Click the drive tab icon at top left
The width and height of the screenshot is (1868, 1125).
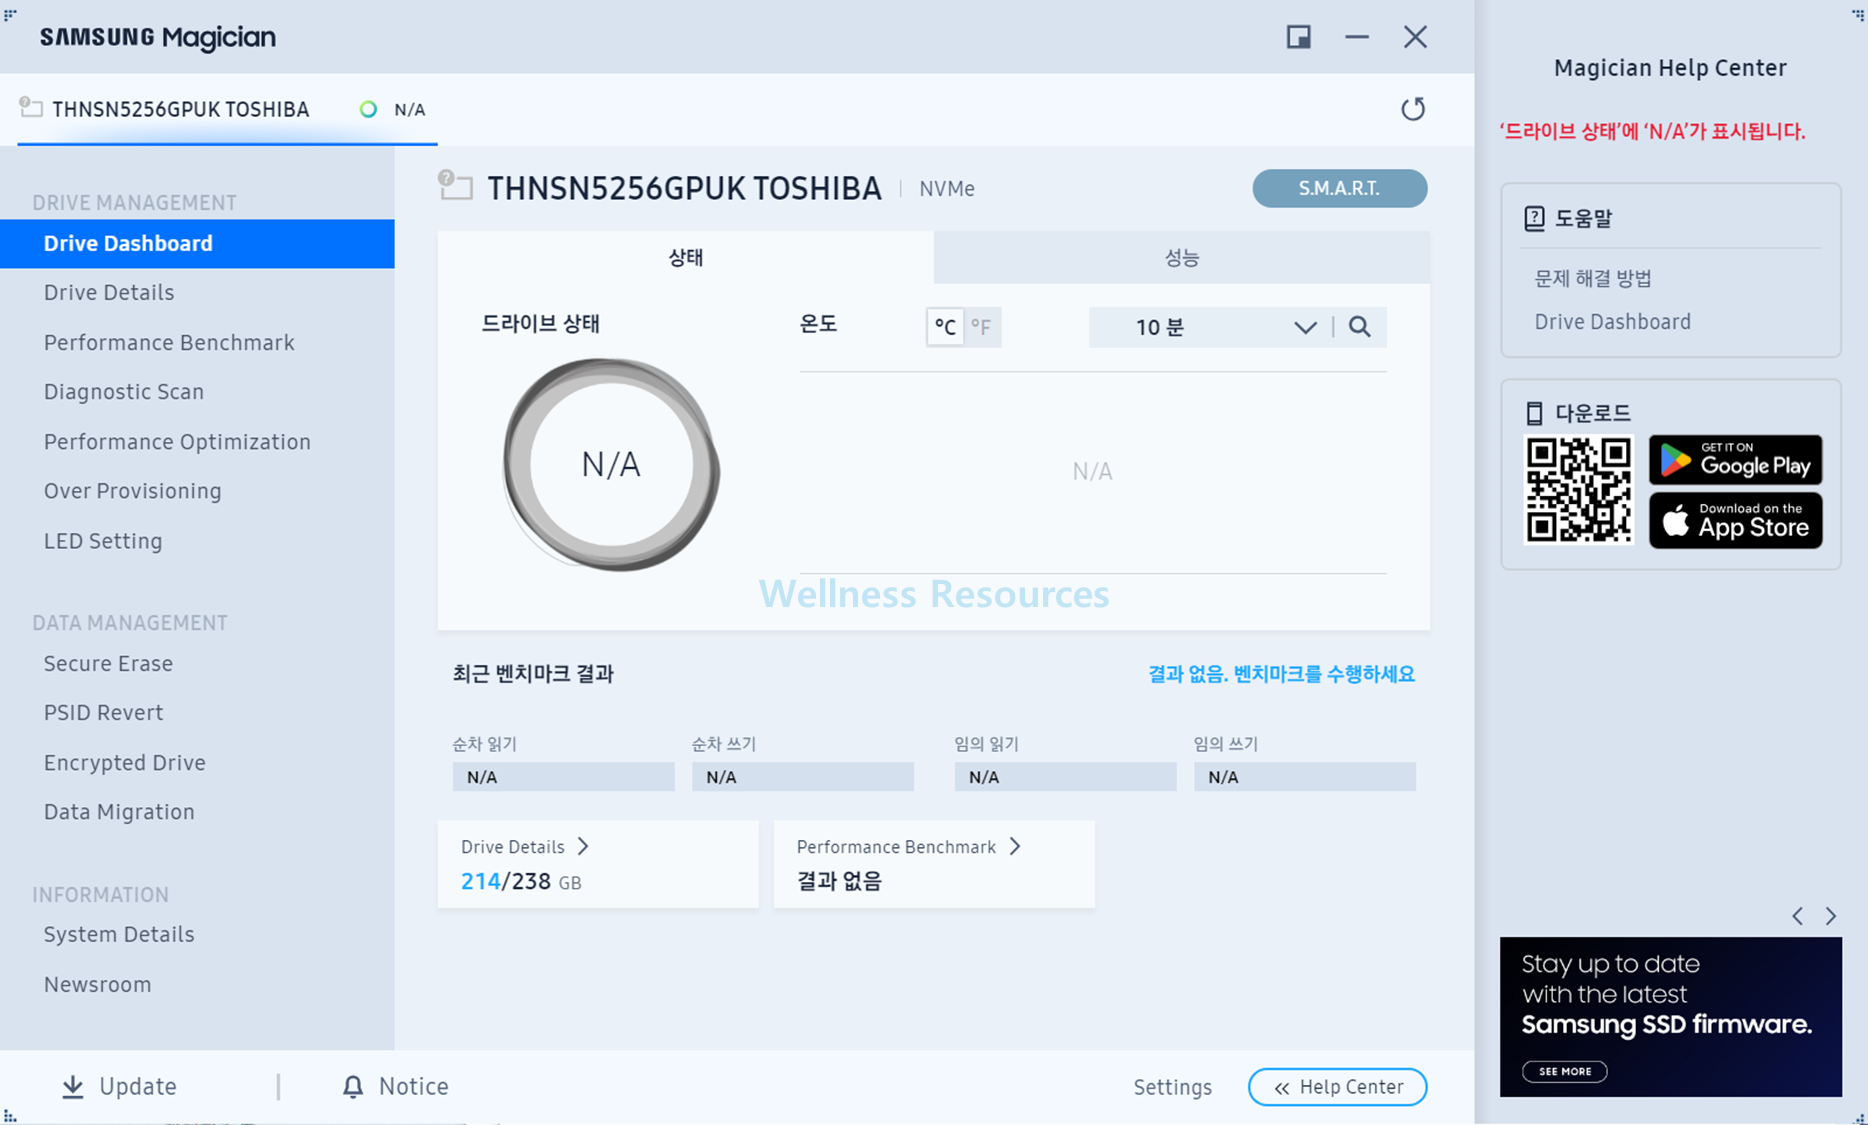pyautogui.click(x=31, y=107)
